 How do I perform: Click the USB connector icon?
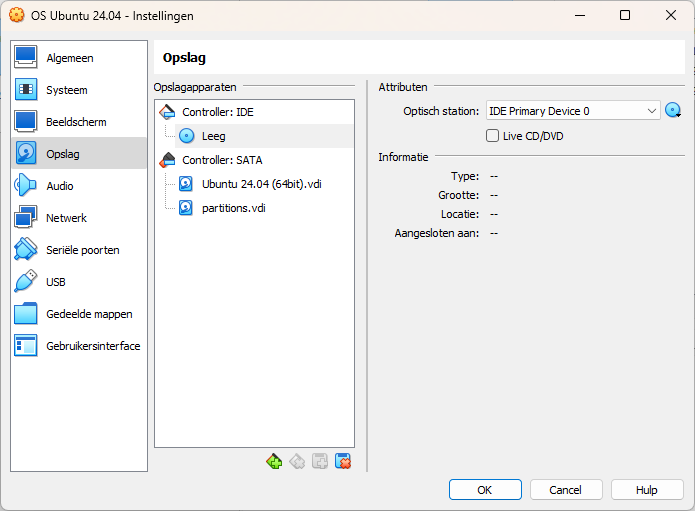pos(25,281)
